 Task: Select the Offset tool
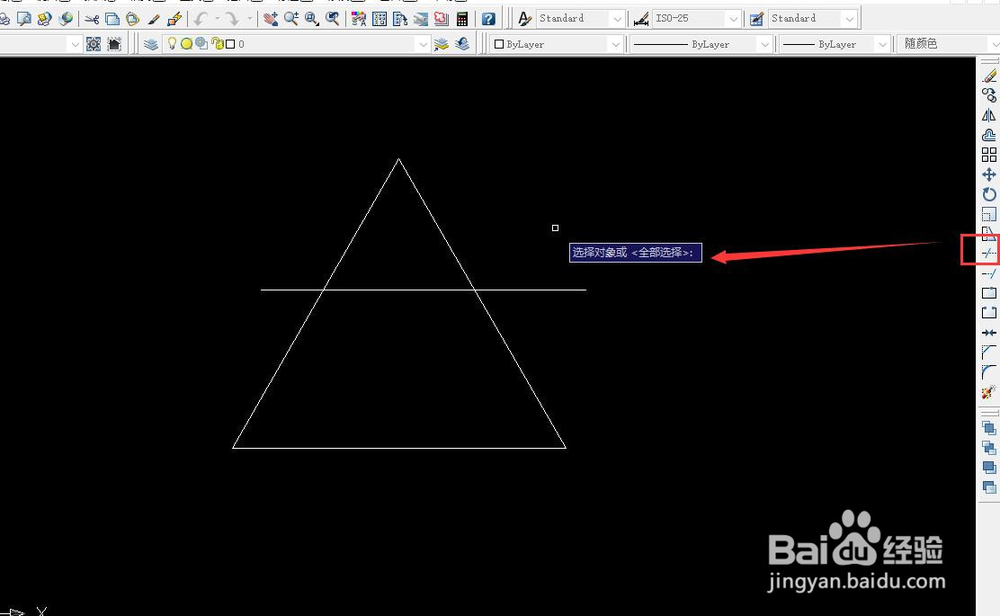[x=989, y=135]
